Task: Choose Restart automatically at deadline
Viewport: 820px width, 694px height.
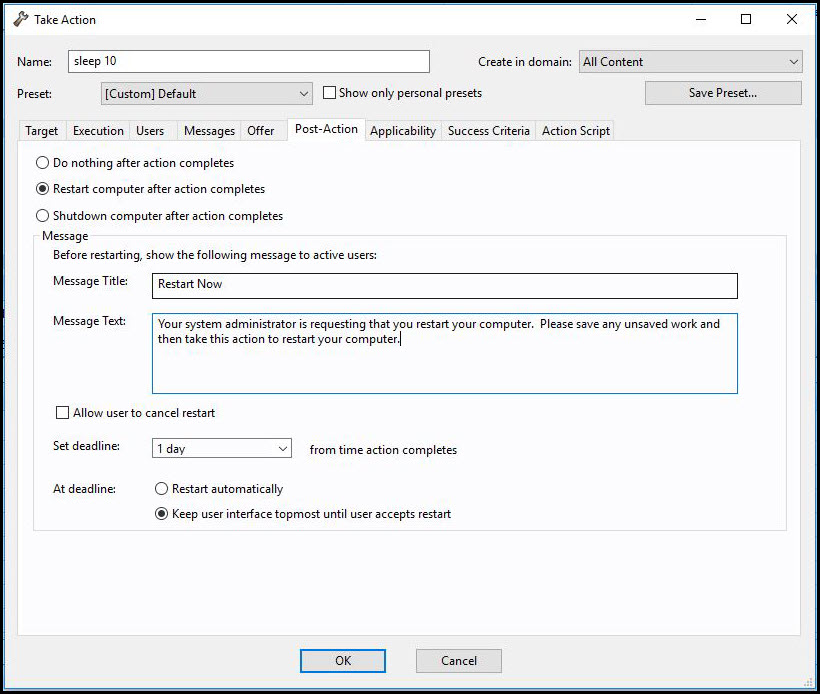Action: 161,489
